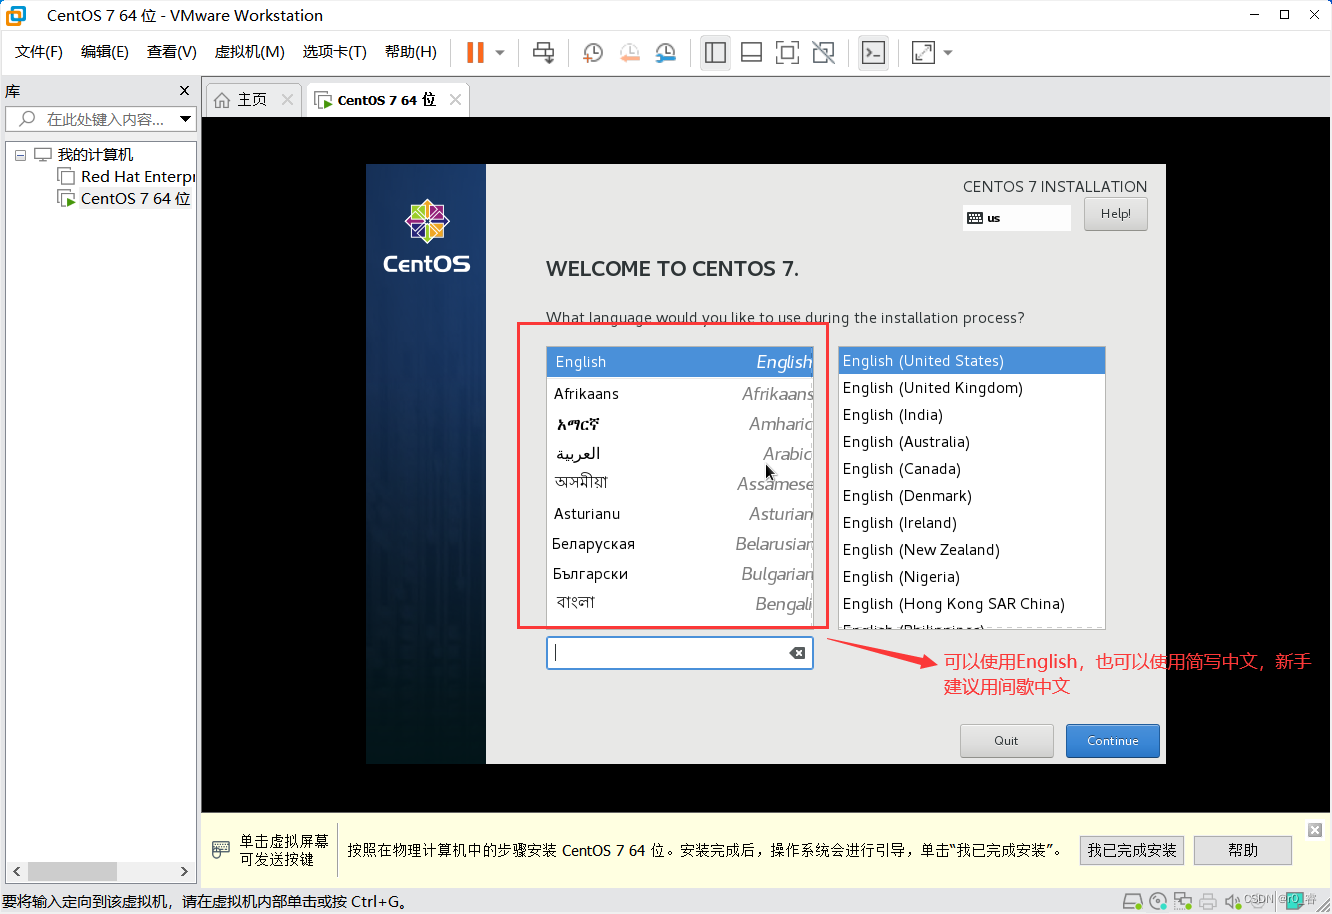The height and width of the screenshot is (914, 1332).
Task: Select 我的计算机 in the library tree
Action: click(95, 155)
